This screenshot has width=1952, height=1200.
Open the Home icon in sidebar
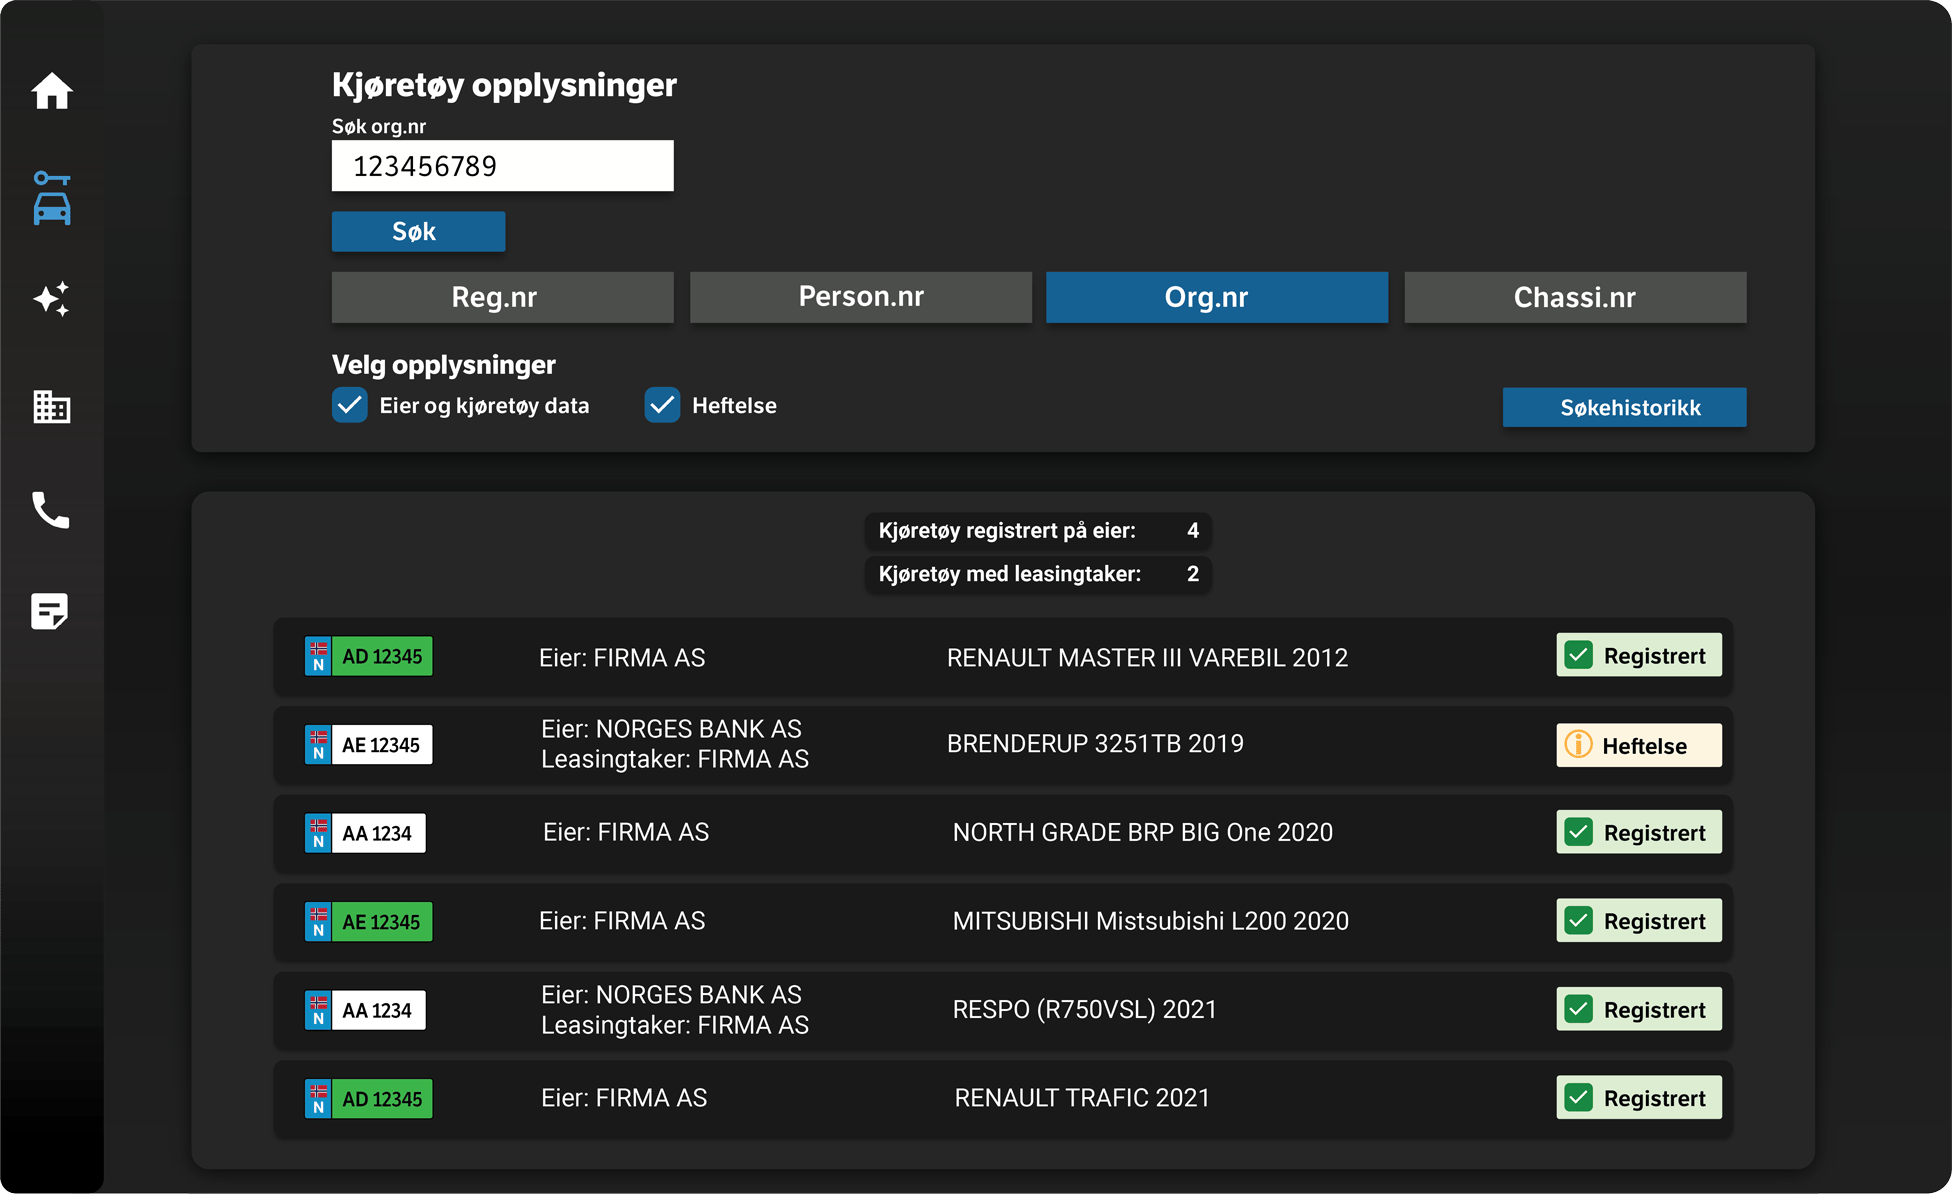(x=52, y=91)
